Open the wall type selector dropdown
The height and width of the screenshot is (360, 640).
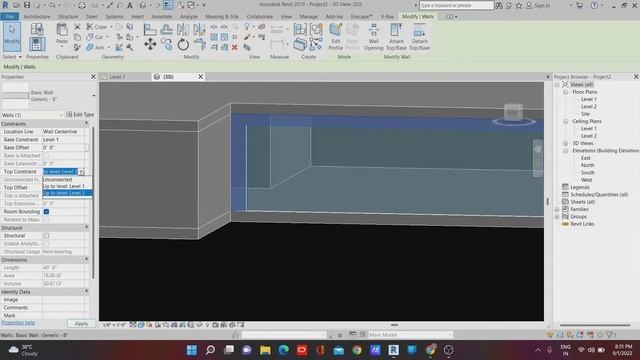pos(94,96)
